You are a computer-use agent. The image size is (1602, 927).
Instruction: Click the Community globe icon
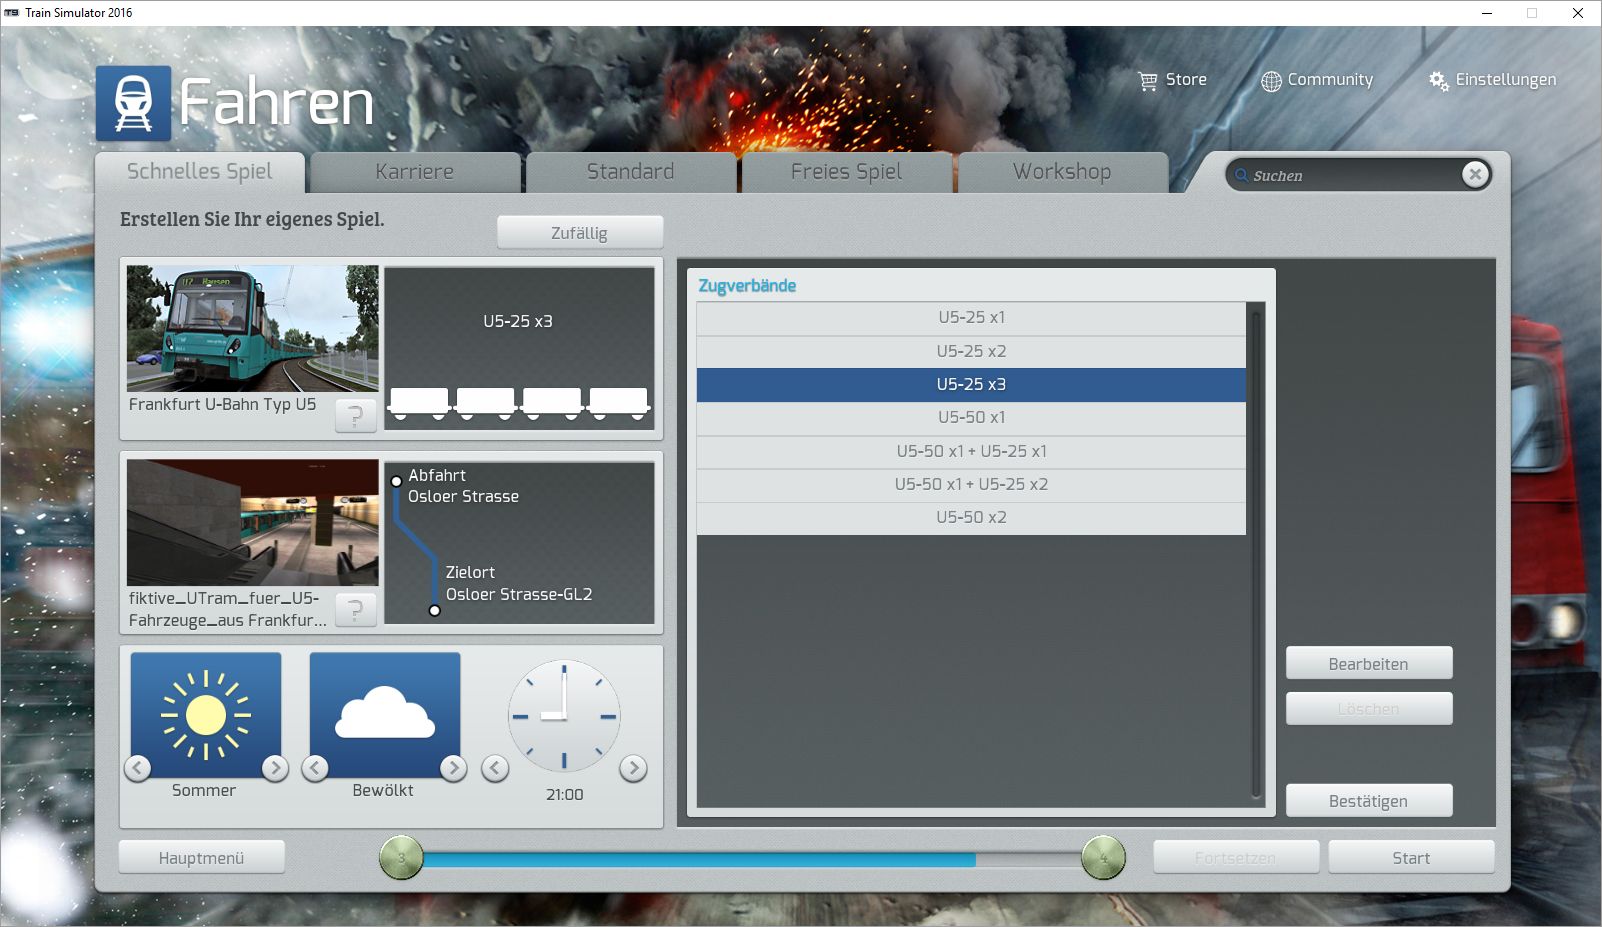tap(1271, 81)
